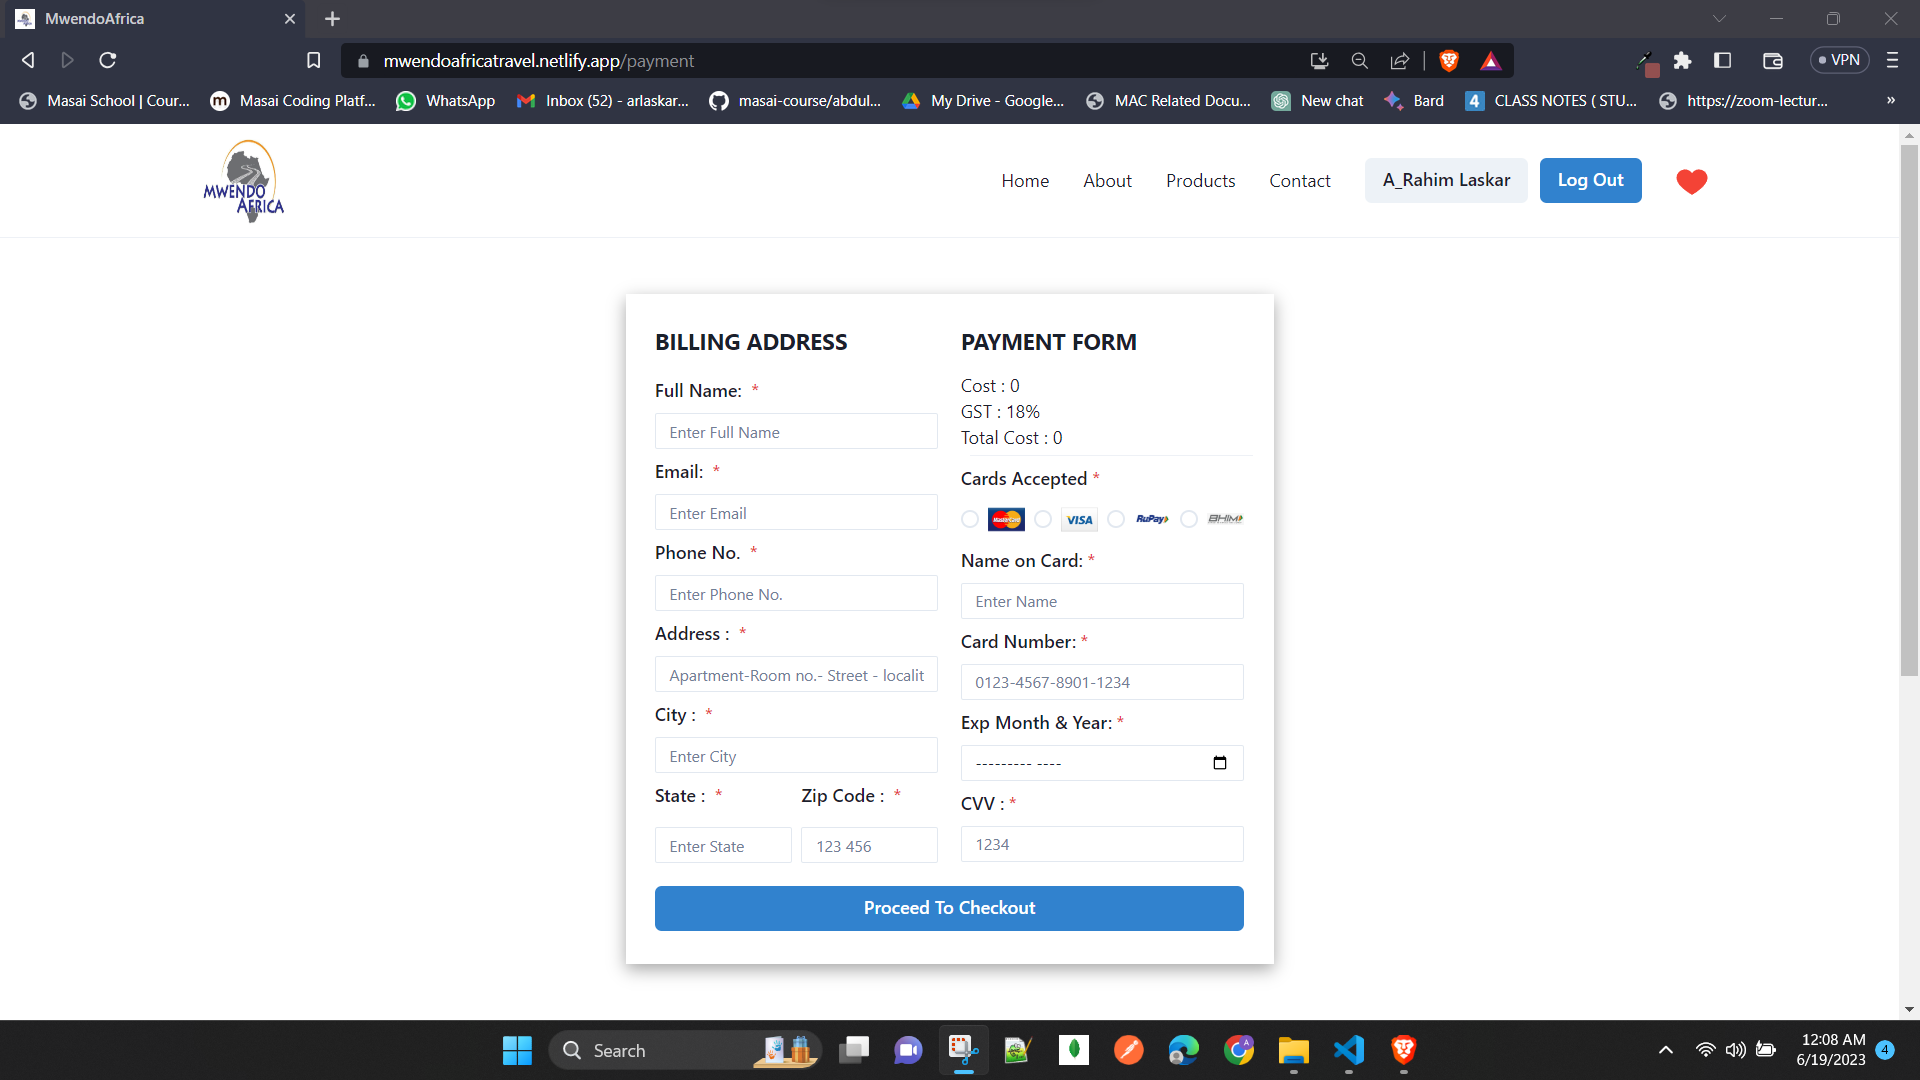Image resolution: width=1920 pixels, height=1080 pixels.
Task: Show hidden system tray icons
Action: click(1665, 1050)
